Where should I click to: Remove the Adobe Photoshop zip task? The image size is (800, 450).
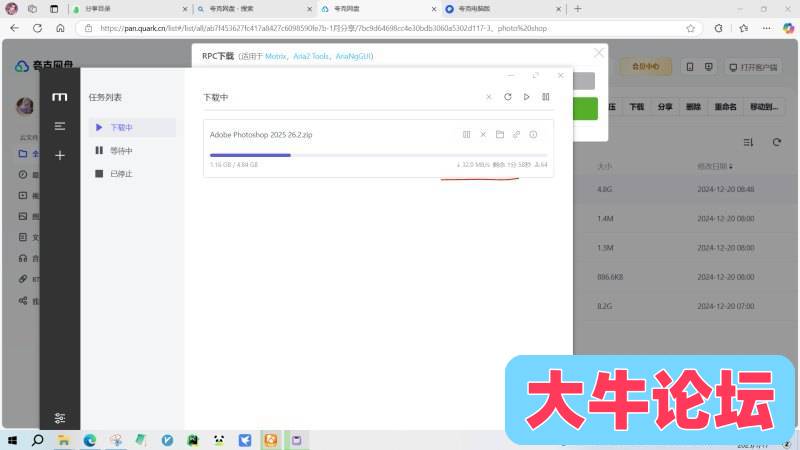(x=483, y=135)
